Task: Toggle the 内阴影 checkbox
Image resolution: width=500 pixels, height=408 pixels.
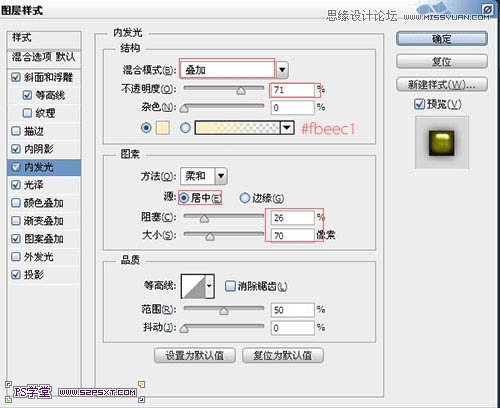Action: [15, 149]
